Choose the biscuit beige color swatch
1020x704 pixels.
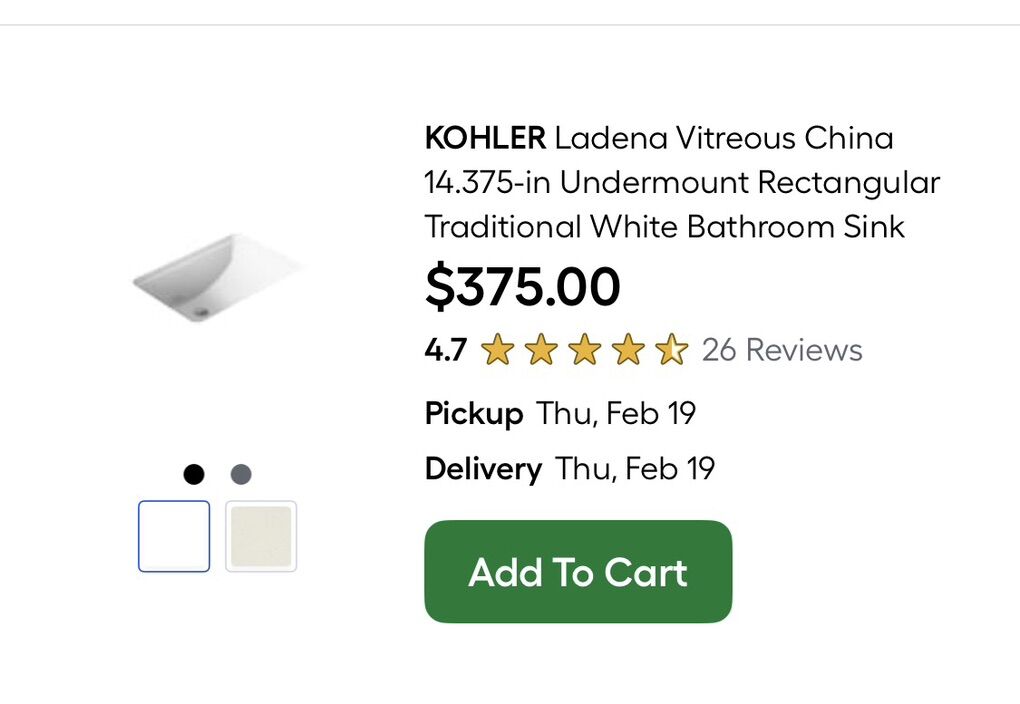[261, 536]
